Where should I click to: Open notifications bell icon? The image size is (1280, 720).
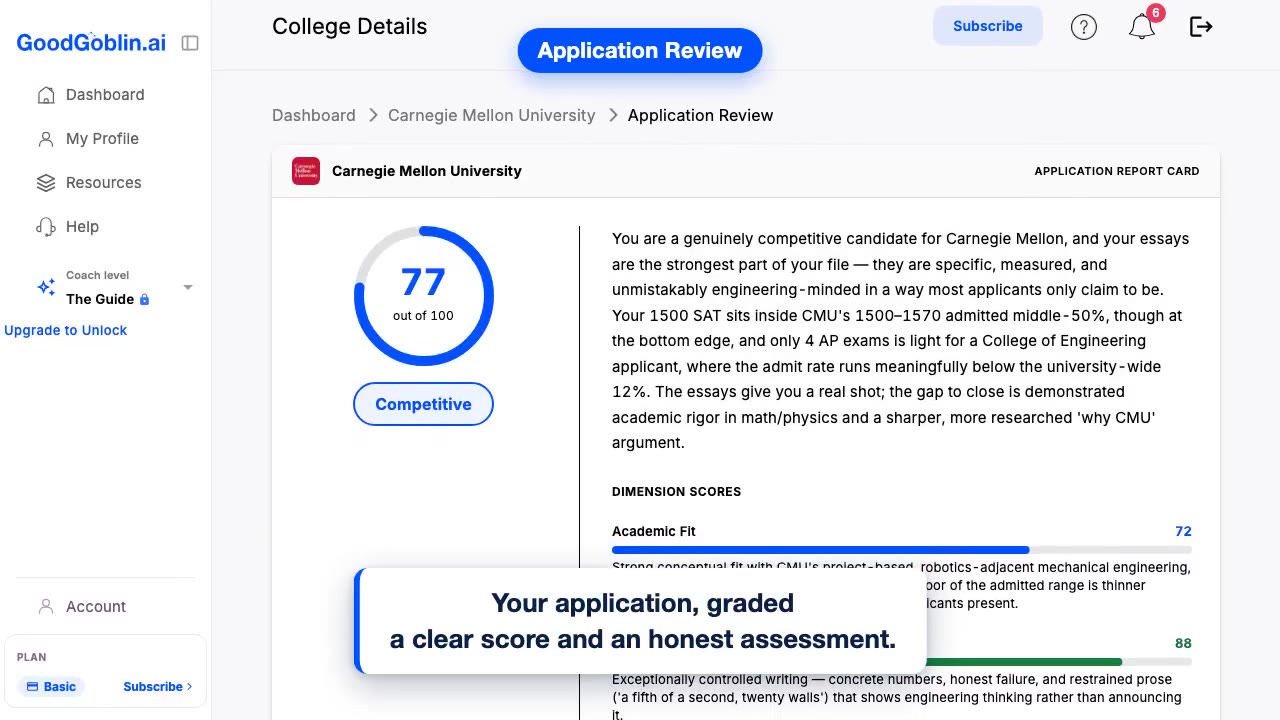pyautogui.click(x=1142, y=28)
